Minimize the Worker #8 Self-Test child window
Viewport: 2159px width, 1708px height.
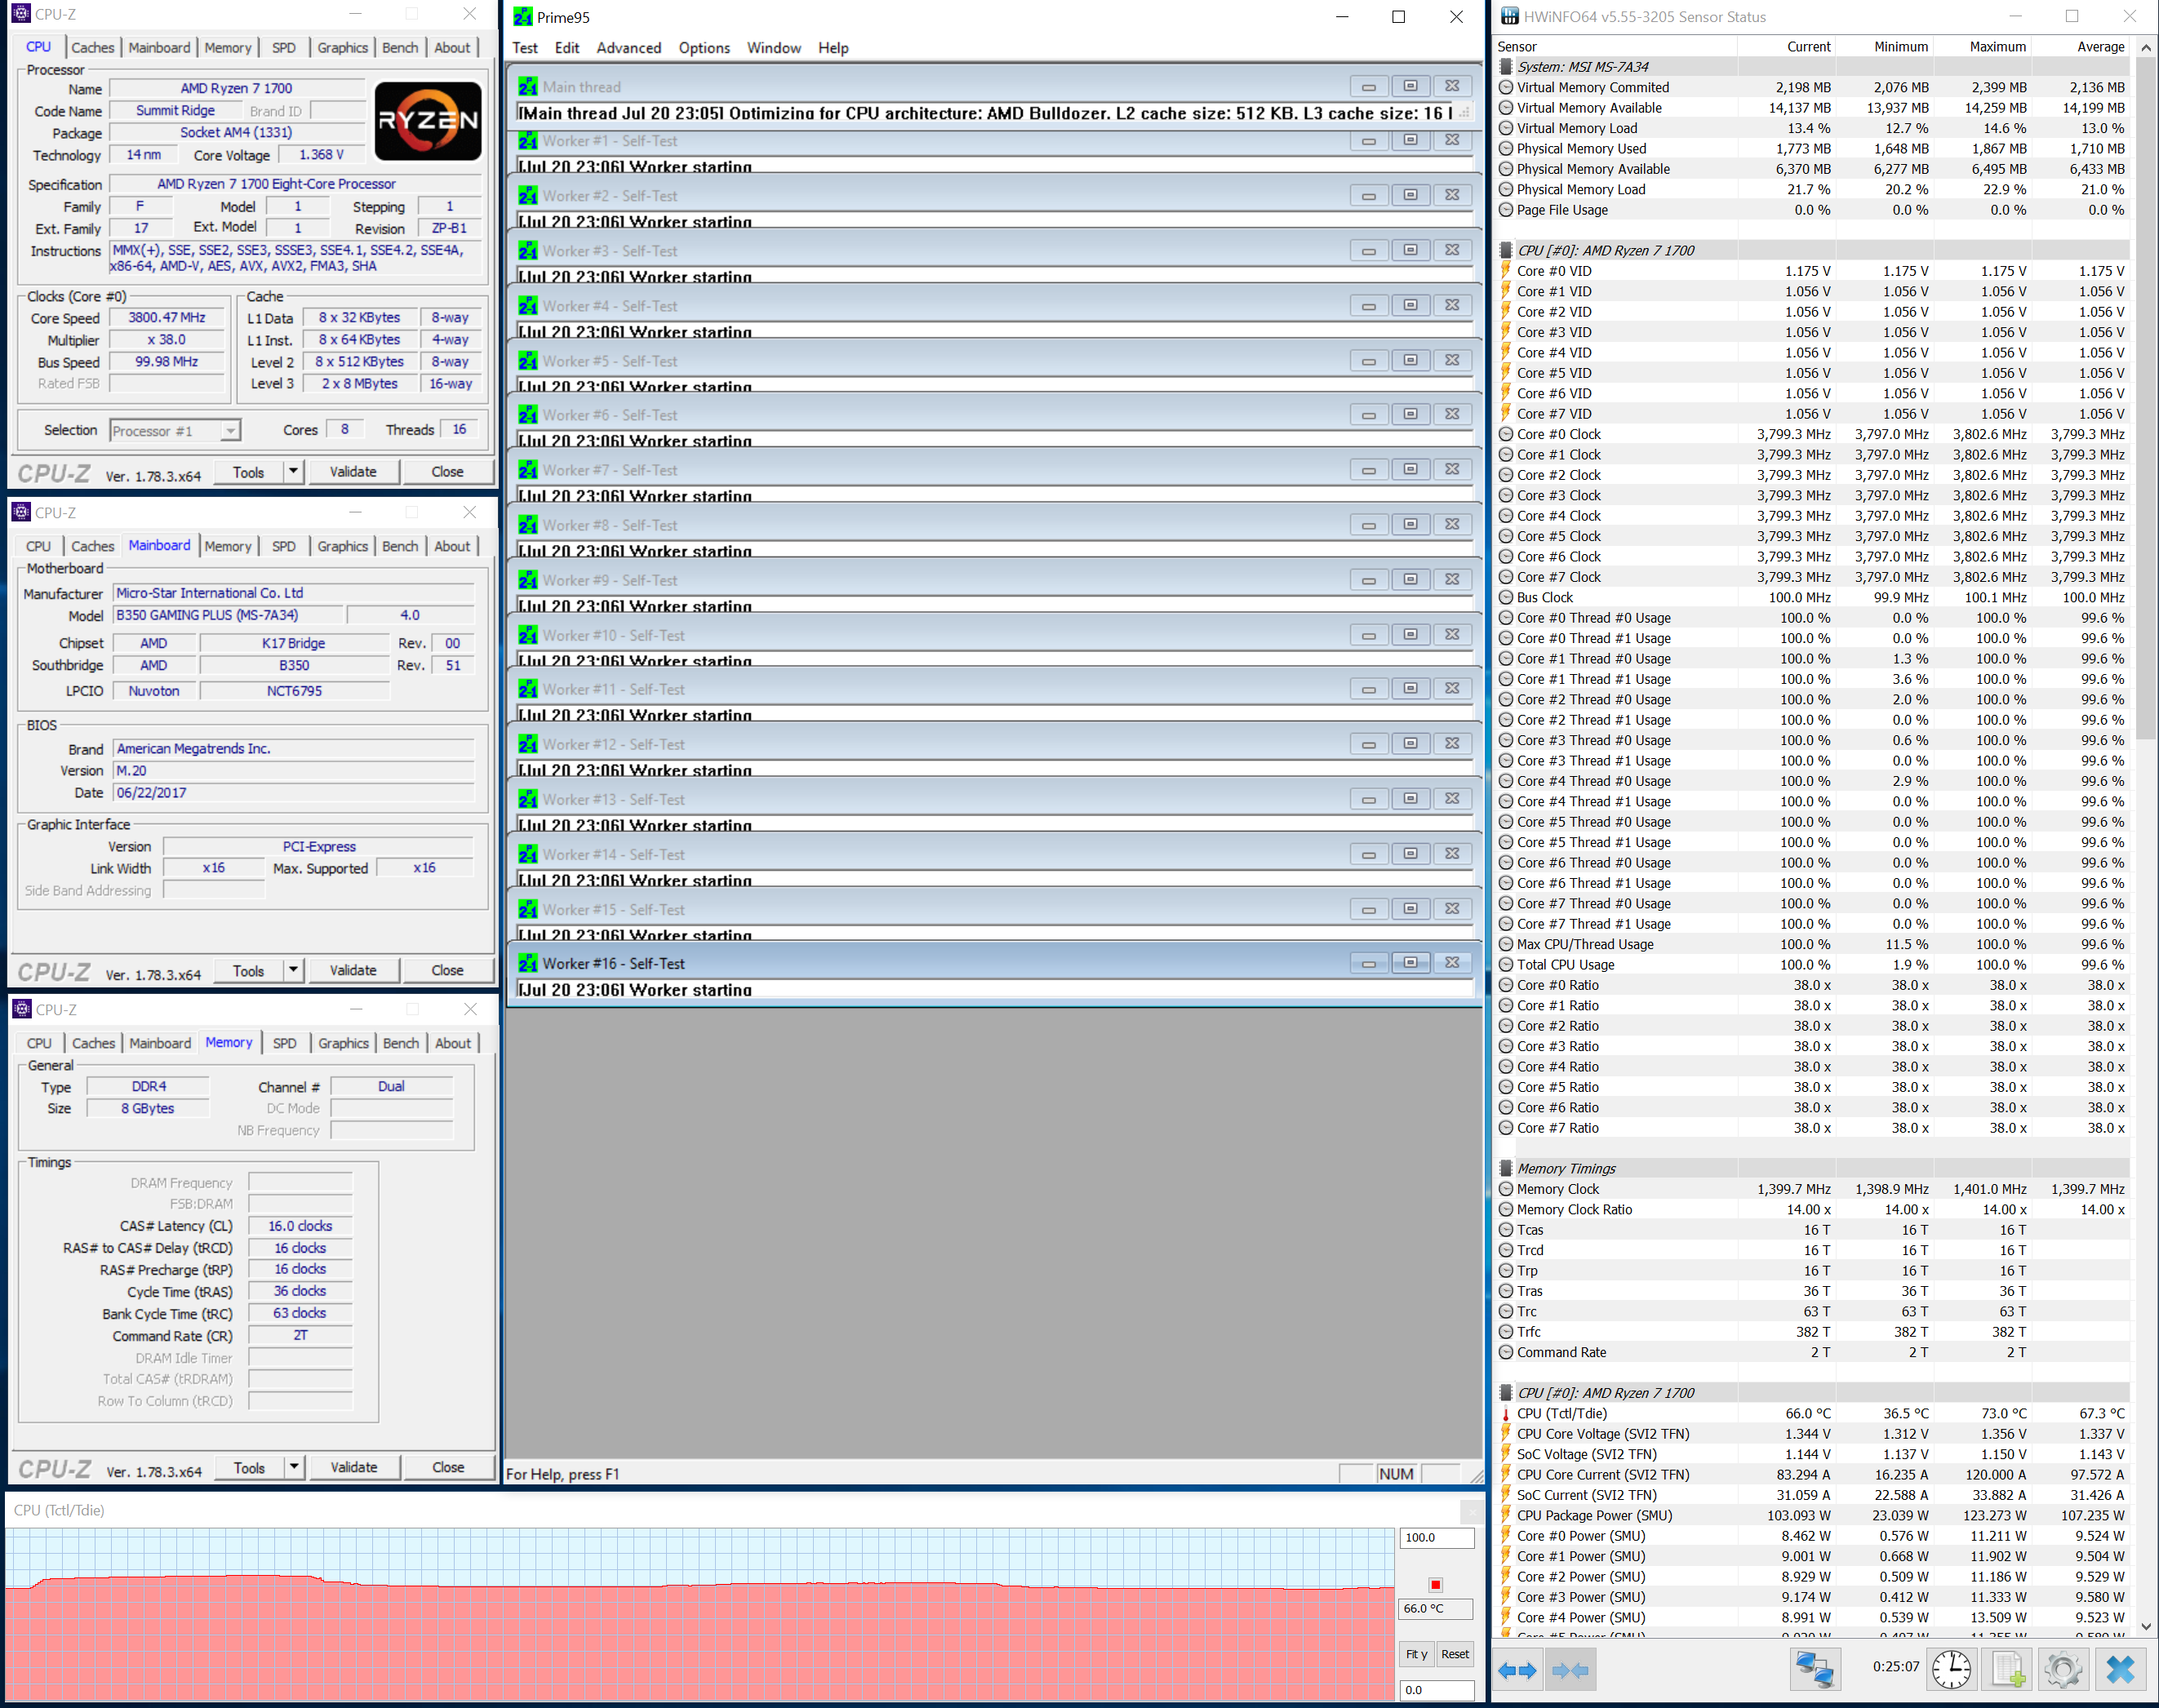(x=1368, y=525)
